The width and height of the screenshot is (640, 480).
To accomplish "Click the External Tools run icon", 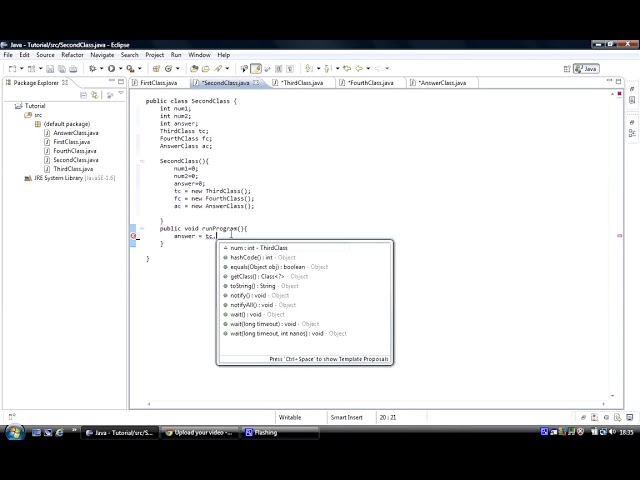I will (130, 69).
